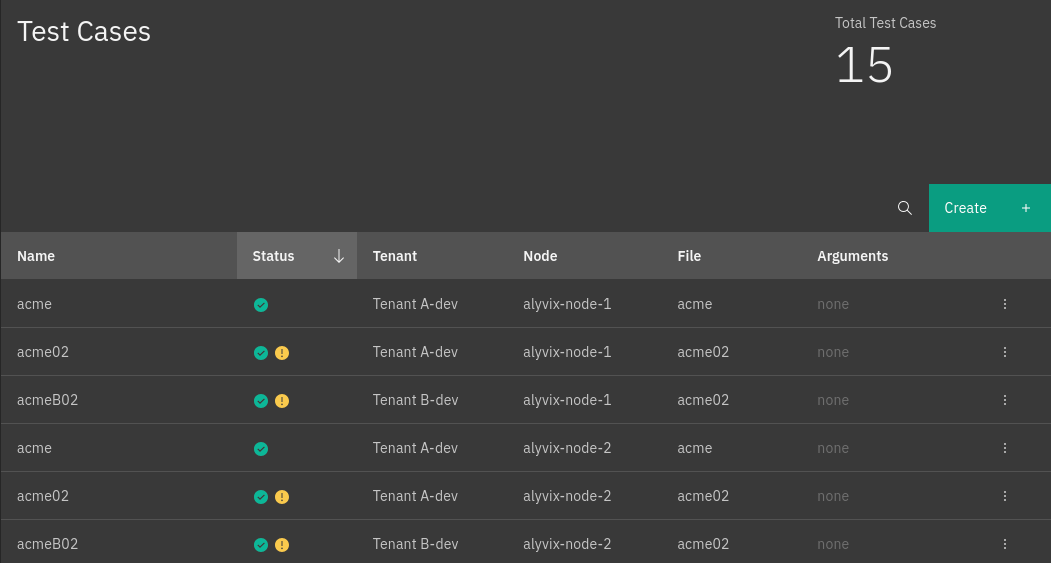Expand the actions menu for acmeB02 on alyvix-node-2
This screenshot has width=1051, height=563.
pos(1005,544)
